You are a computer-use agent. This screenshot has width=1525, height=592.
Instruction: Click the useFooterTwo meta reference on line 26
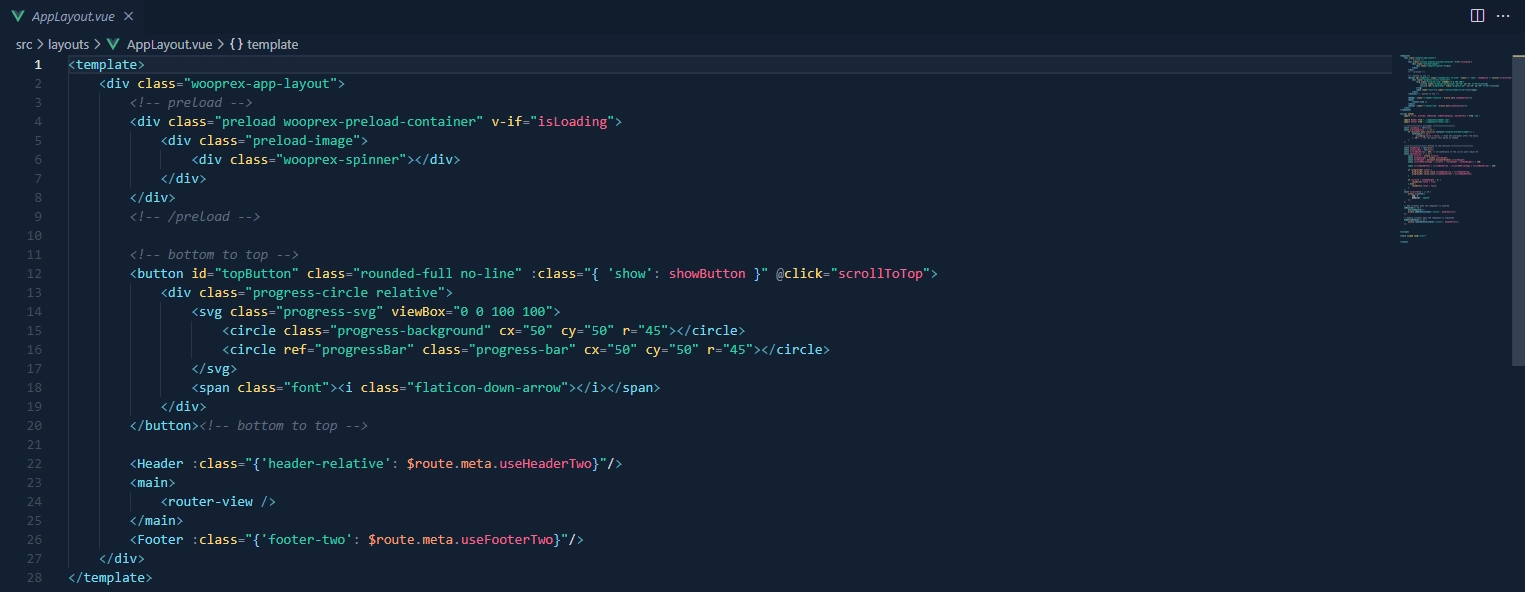(508, 539)
